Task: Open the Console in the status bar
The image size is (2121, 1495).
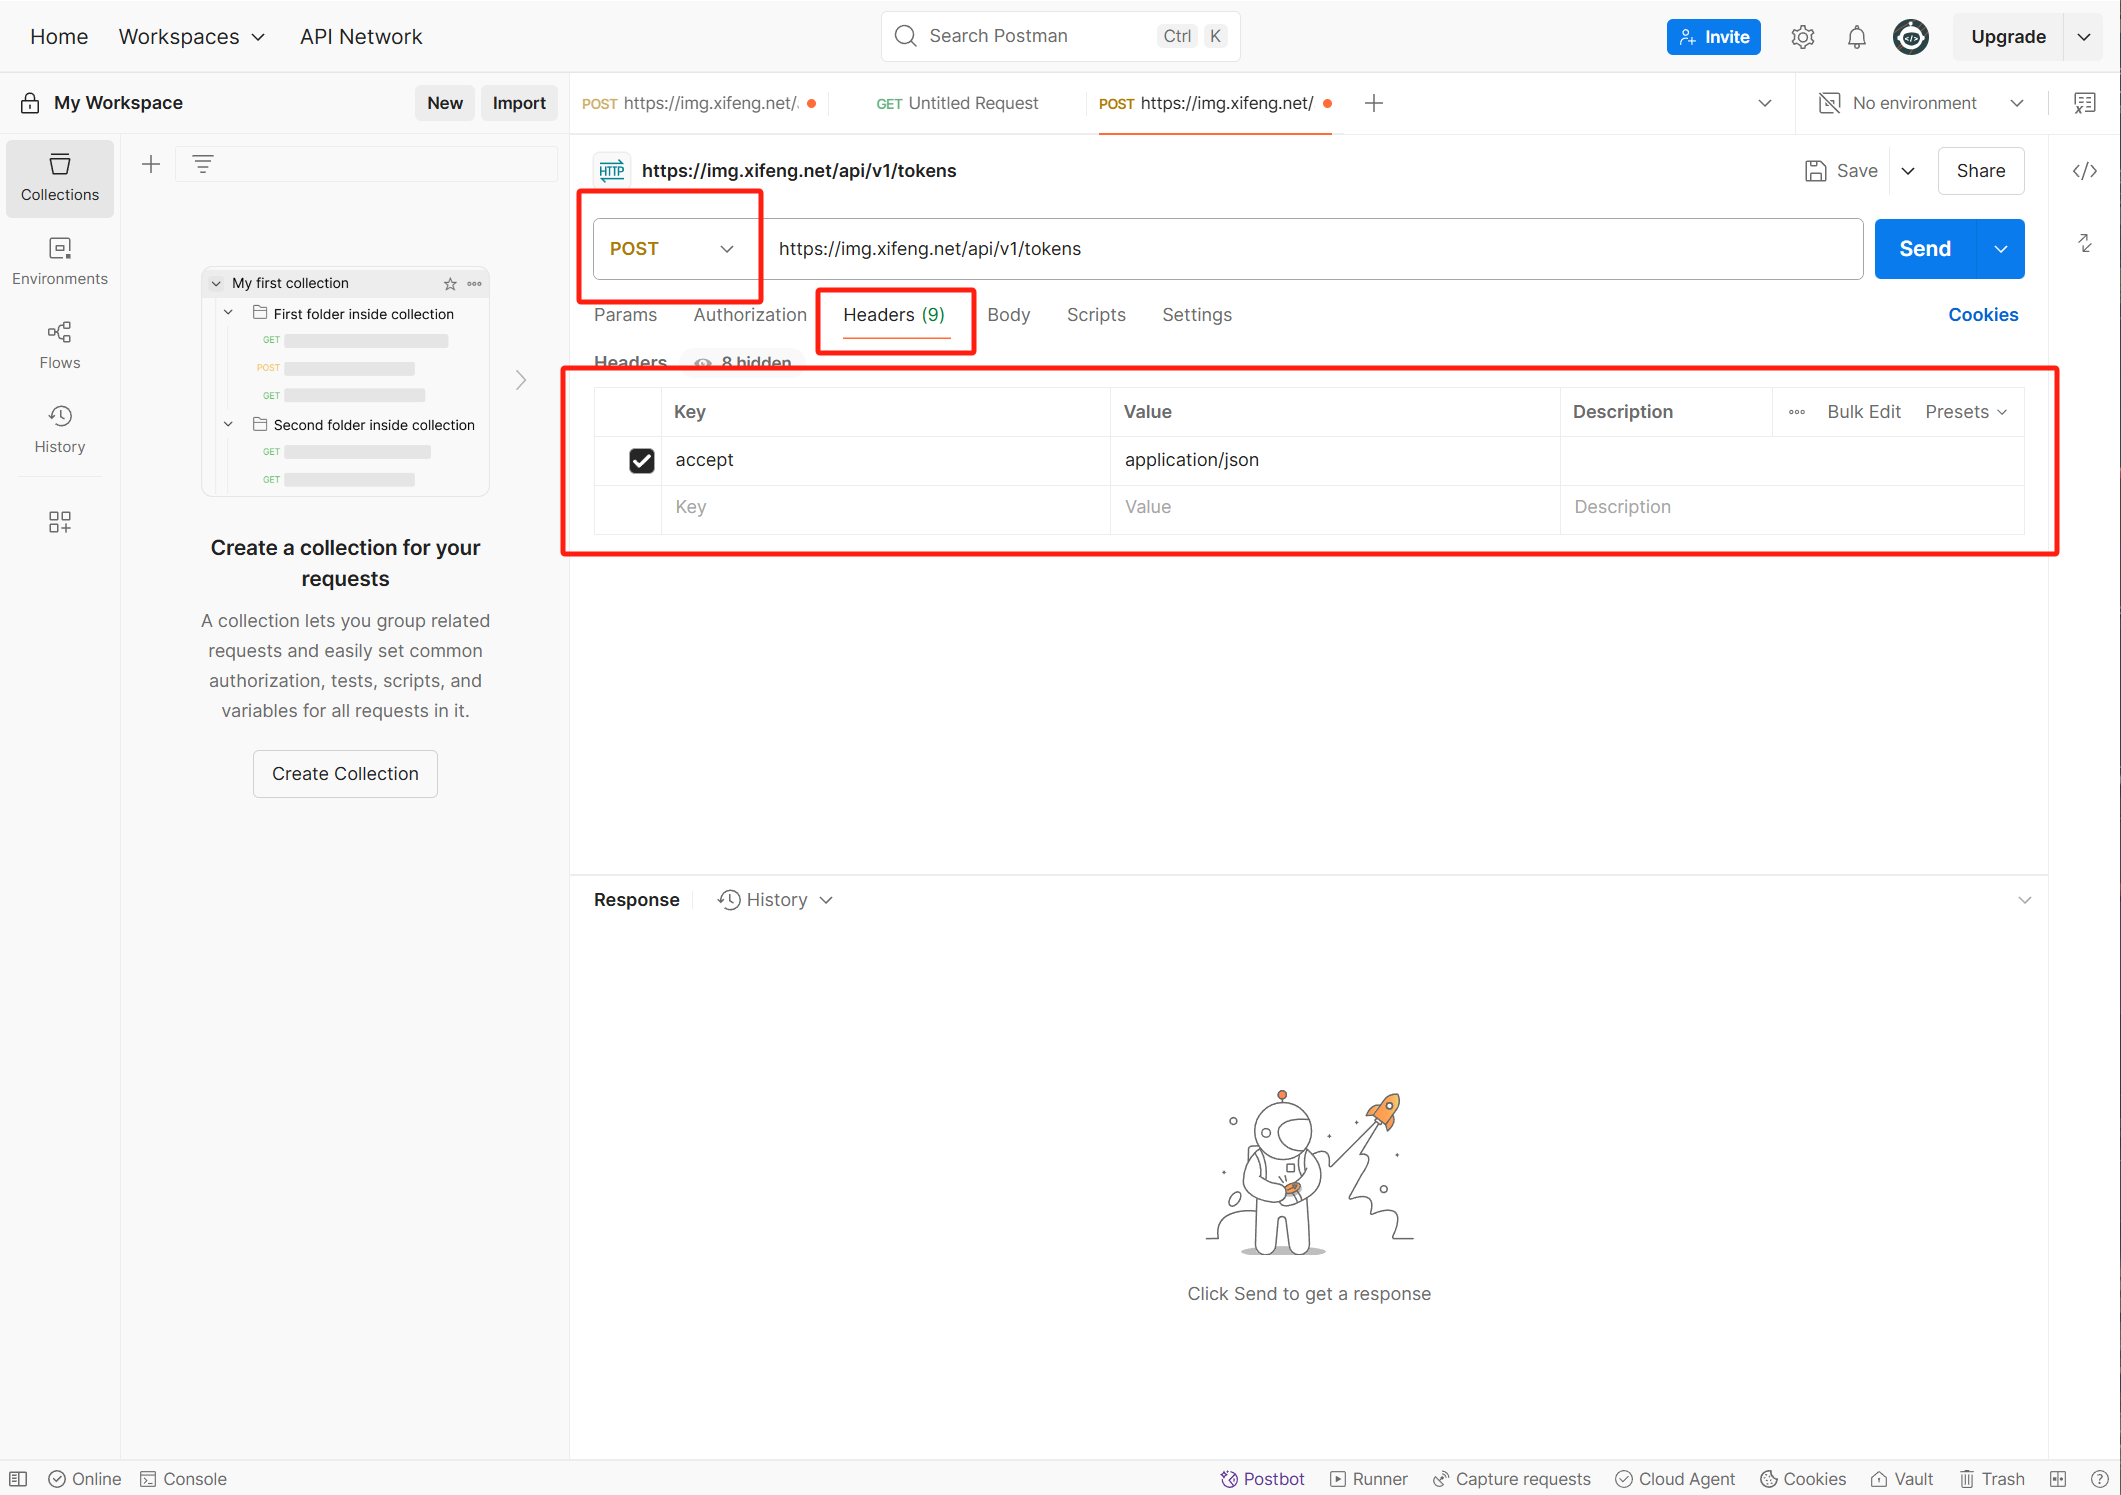Action: pos(184,1478)
